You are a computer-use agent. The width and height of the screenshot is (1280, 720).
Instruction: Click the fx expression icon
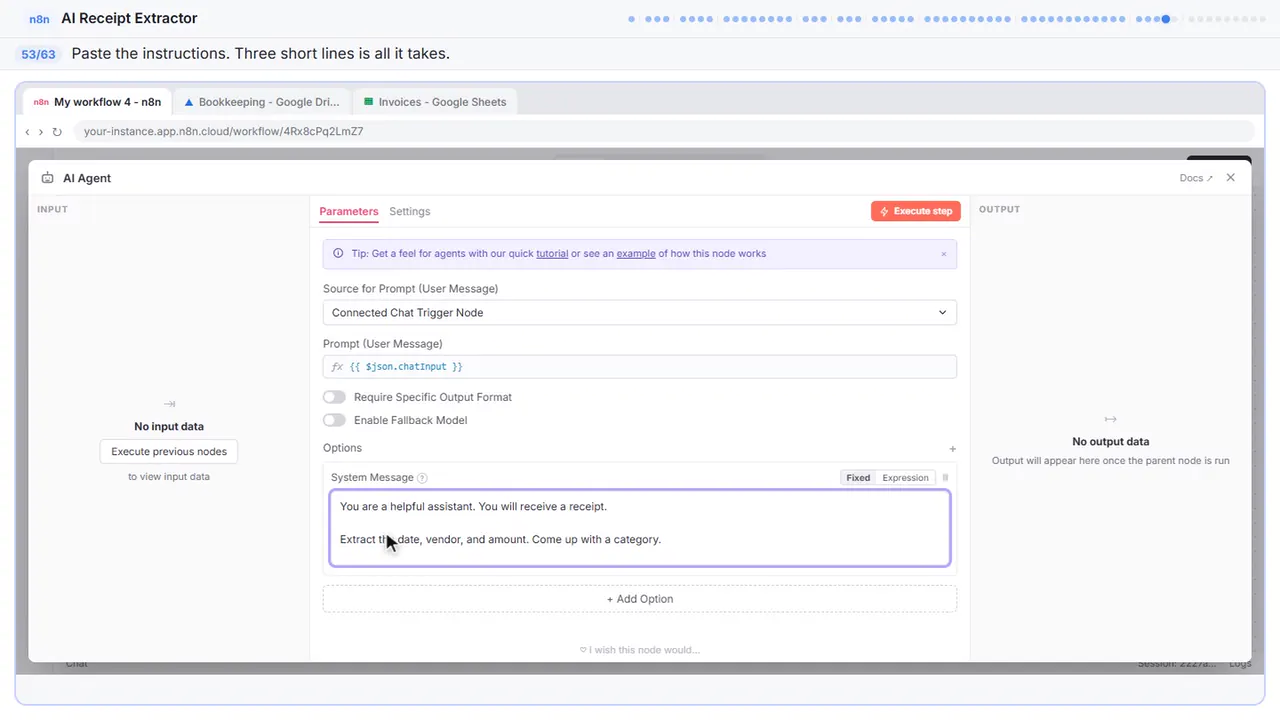pyautogui.click(x=337, y=367)
